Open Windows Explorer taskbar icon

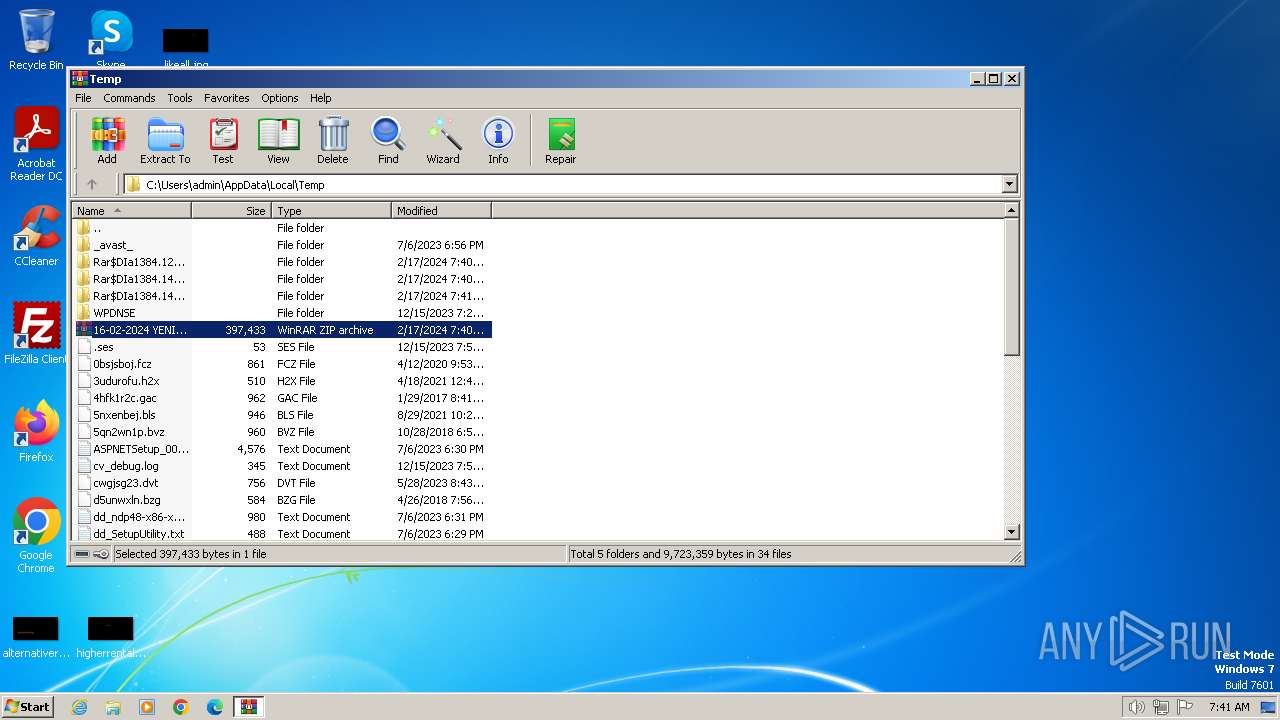click(x=113, y=707)
